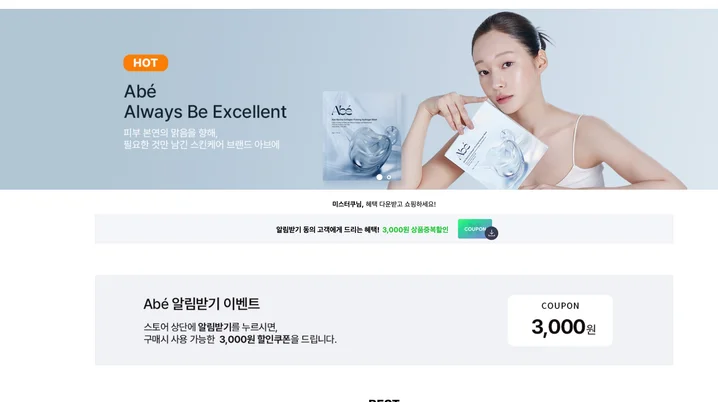
Task: Click the '알림받기 동의 고객에게 드리는 혜택!' text
Action: coord(327,229)
